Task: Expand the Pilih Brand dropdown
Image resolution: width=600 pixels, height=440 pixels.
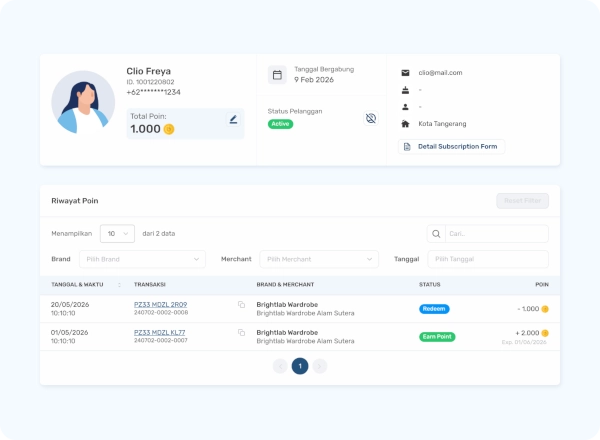Action: pyautogui.click(x=142, y=259)
